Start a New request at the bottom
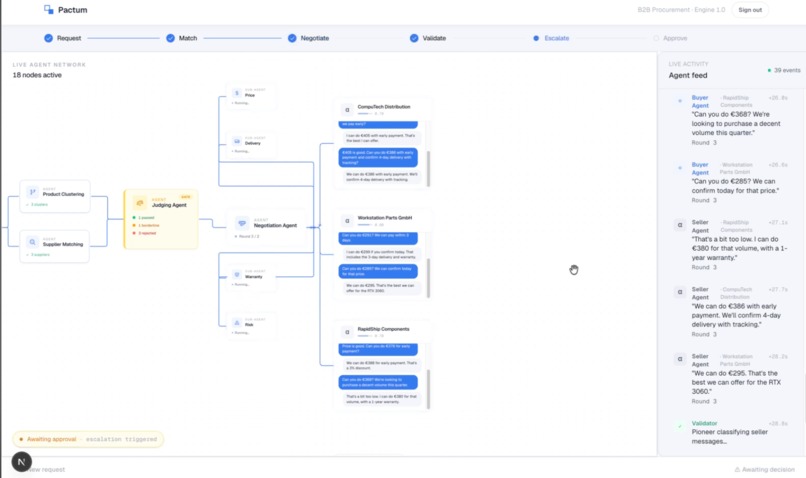This screenshot has height=478, width=806. [x=47, y=469]
